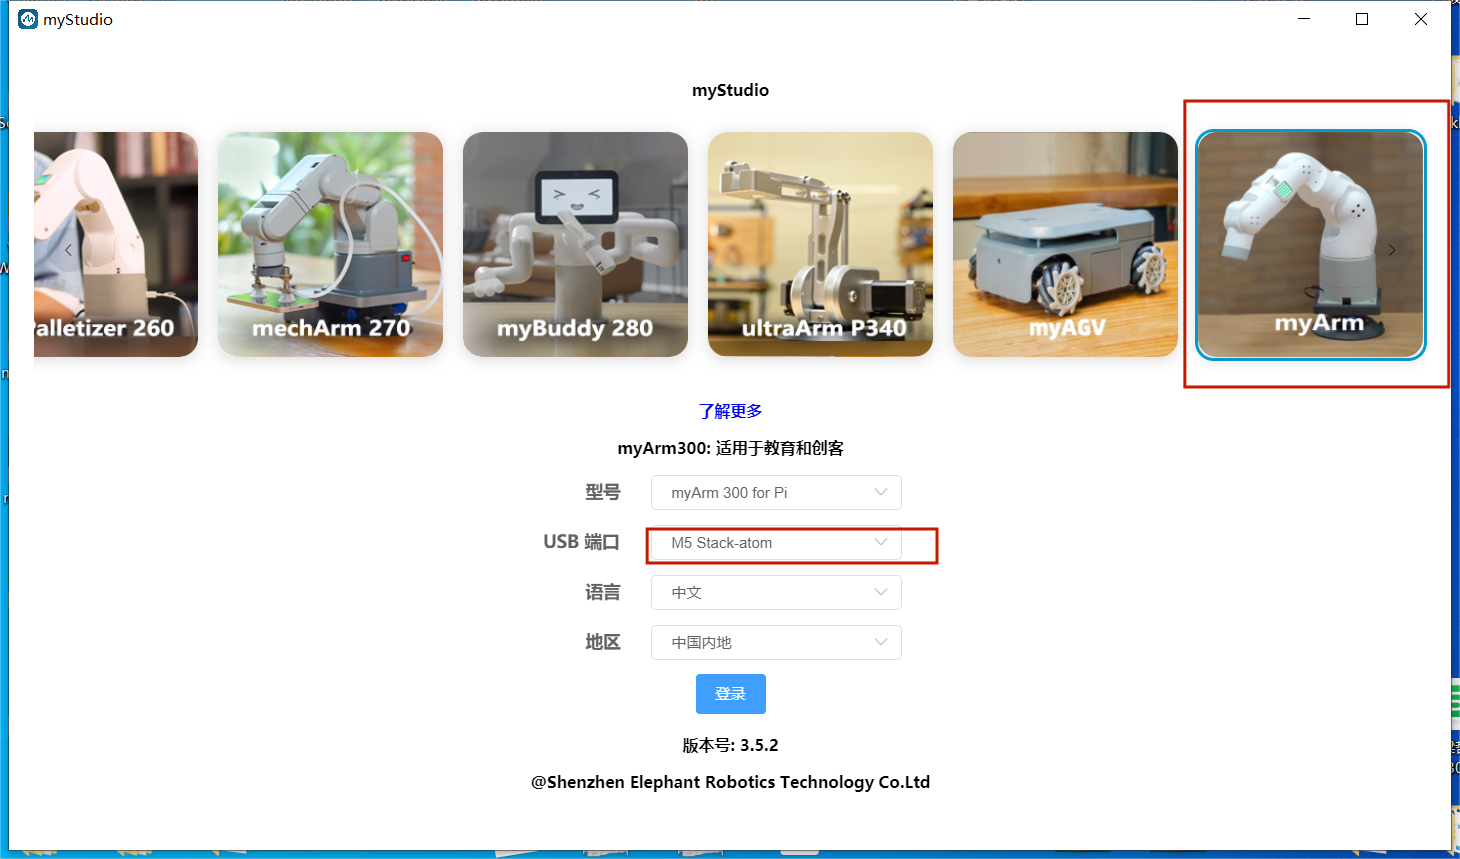
Task: Click the myStudio app logo icon
Action: tap(28, 19)
